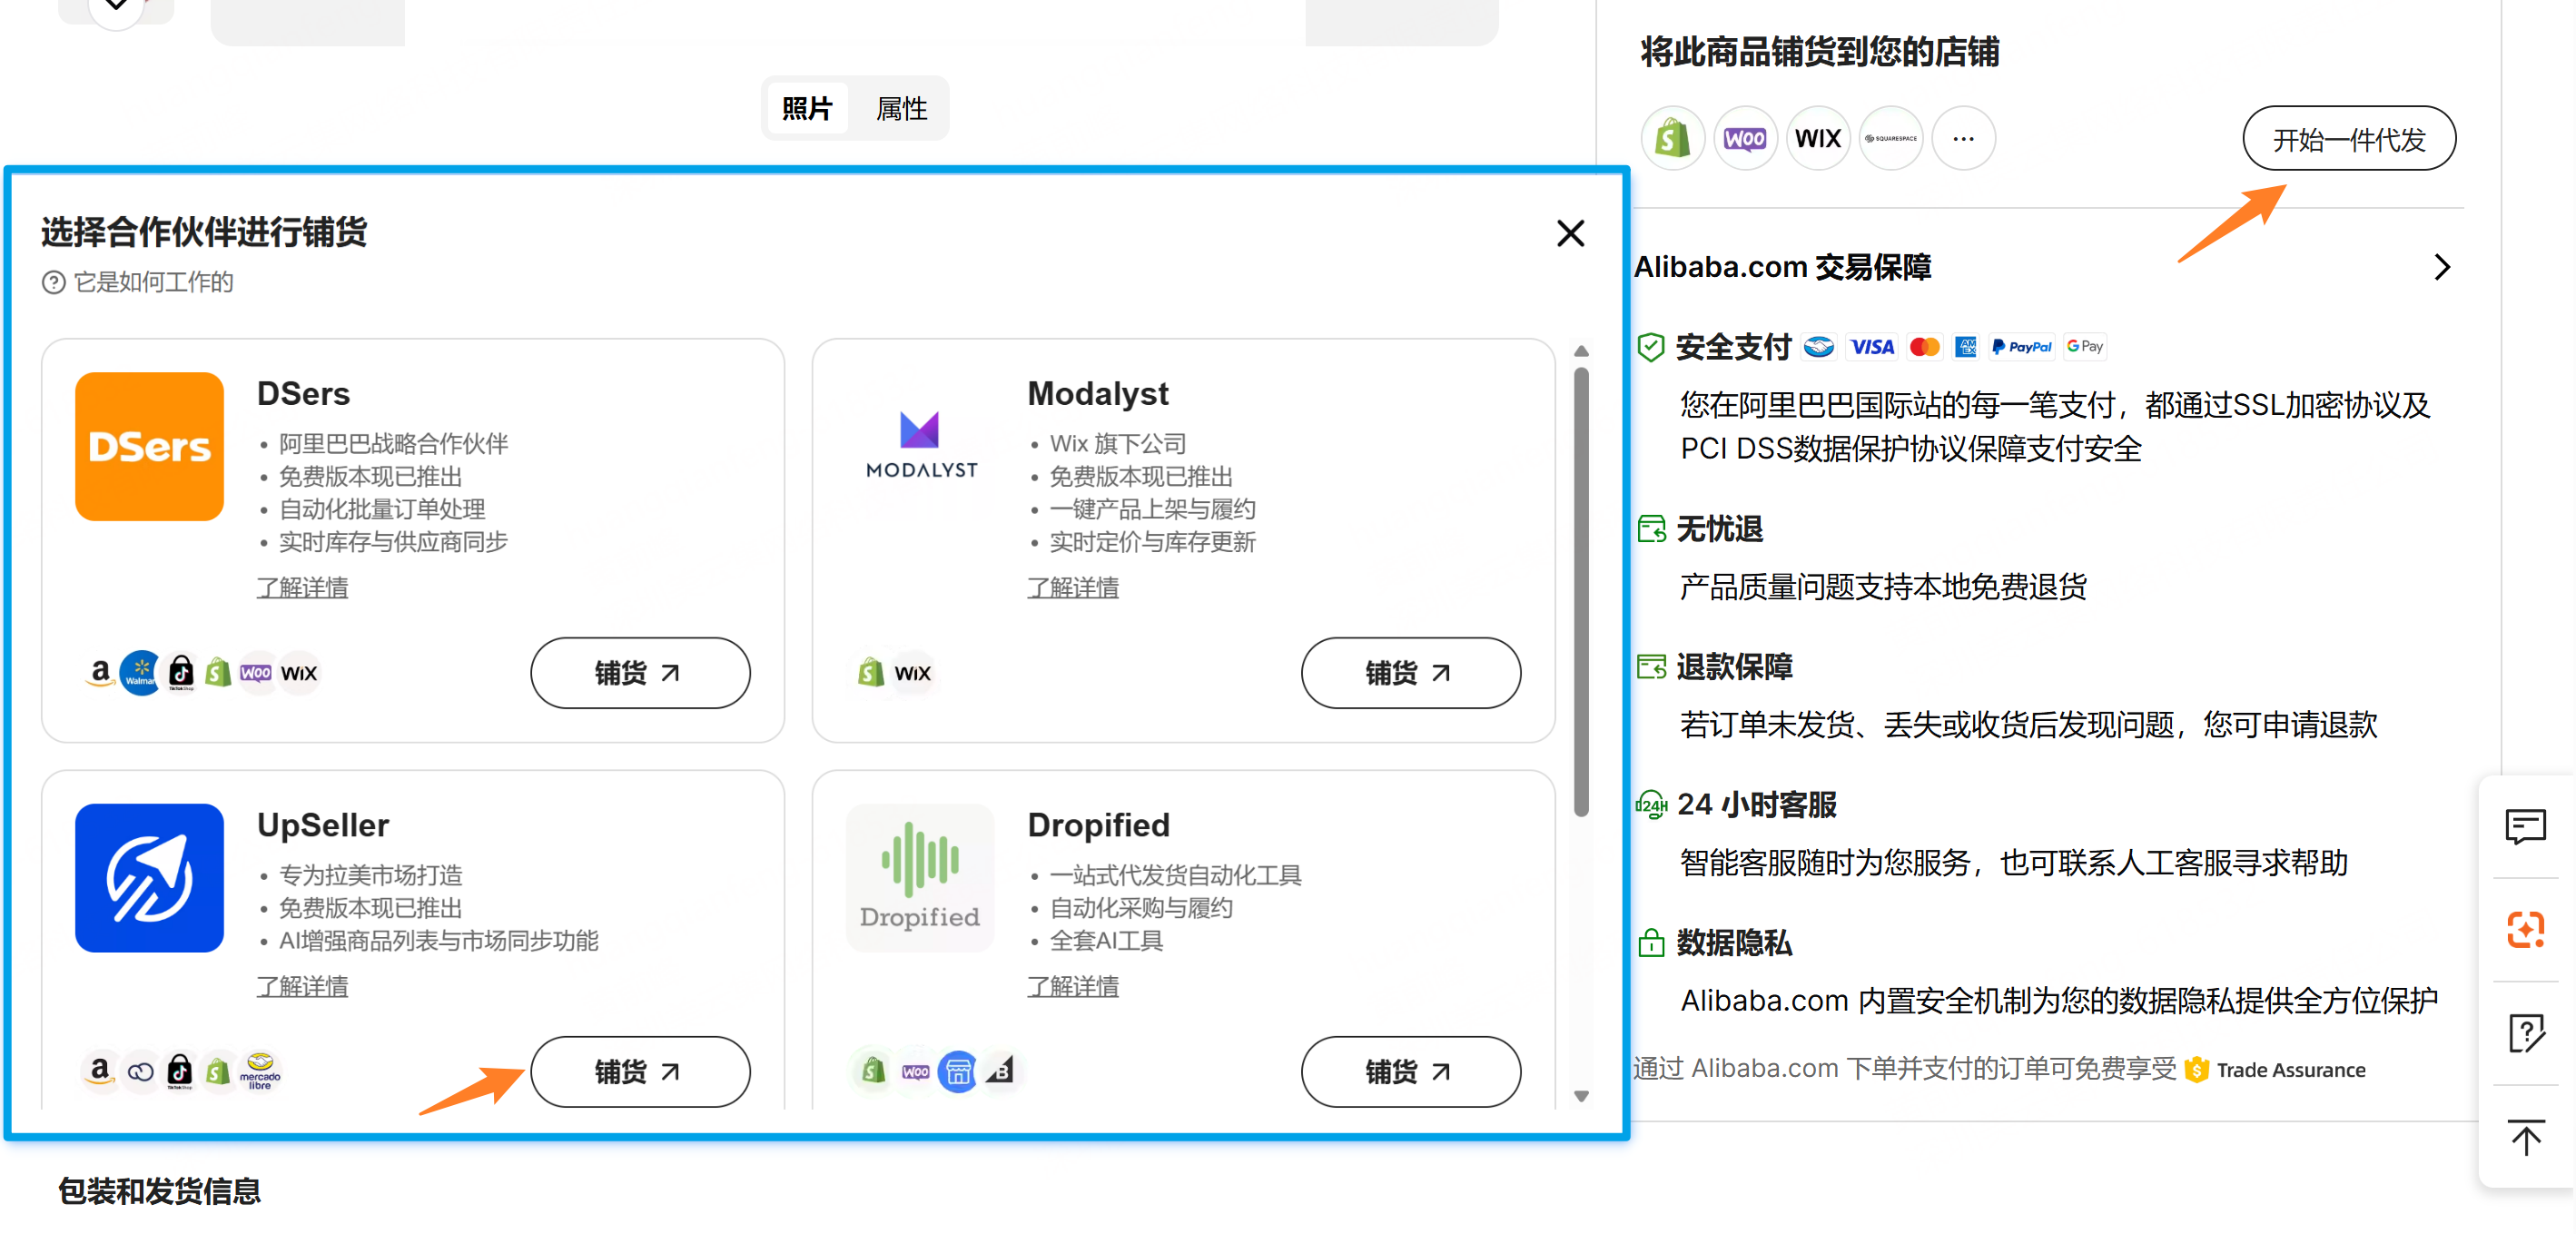2576x1234 pixels.
Task: Open 了解详情 link under Modalyst
Action: click(x=1072, y=587)
